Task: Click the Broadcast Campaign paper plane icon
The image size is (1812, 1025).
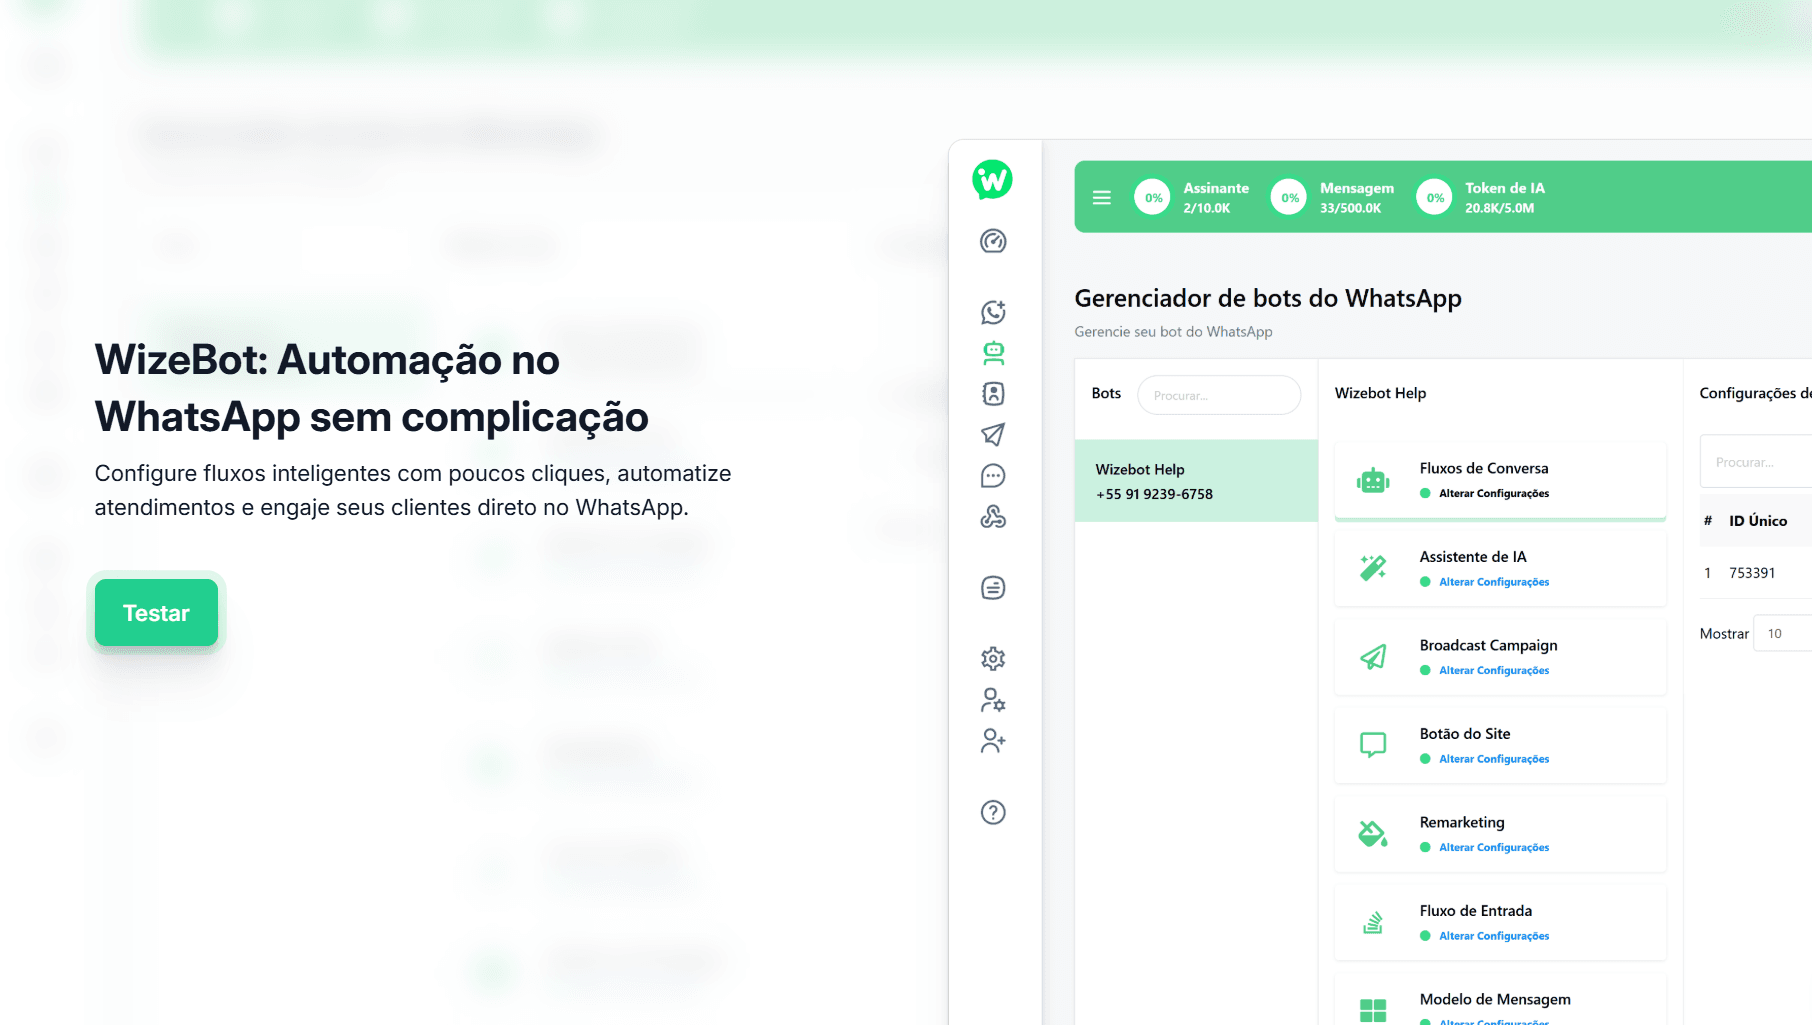Action: pos(1373,657)
